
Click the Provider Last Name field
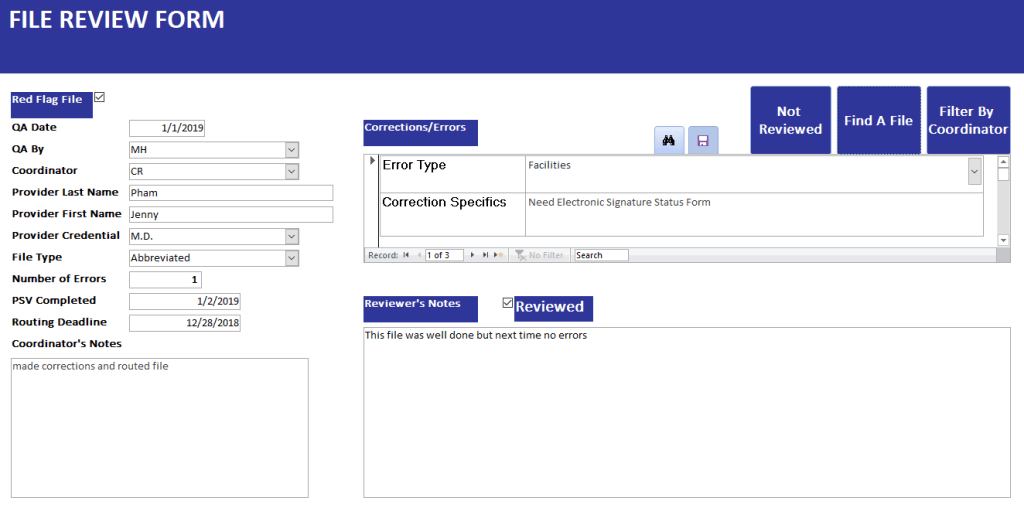tap(230, 193)
